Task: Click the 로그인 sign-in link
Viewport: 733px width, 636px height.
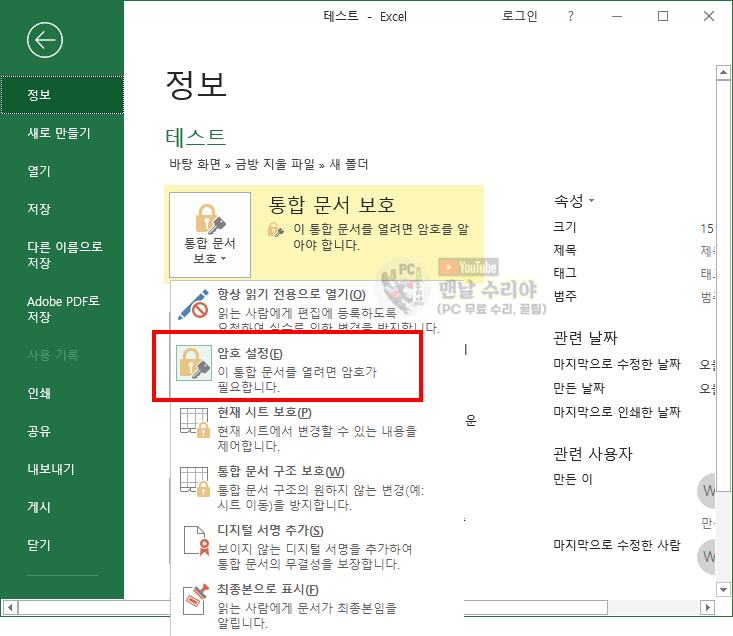Action: click(x=519, y=16)
